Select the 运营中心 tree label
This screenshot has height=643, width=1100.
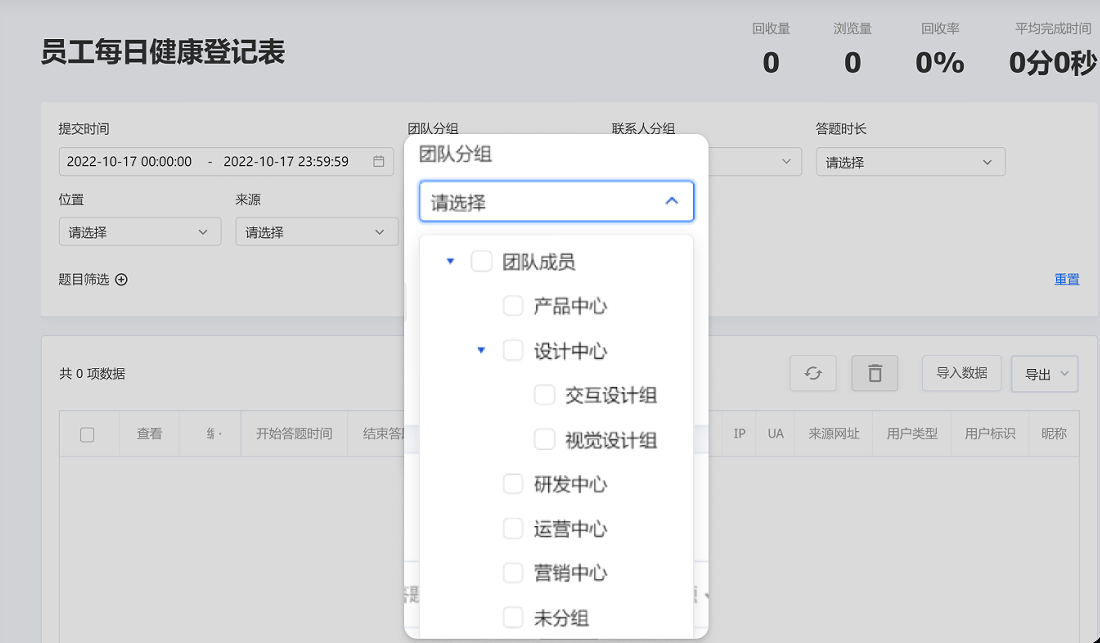[x=570, y=529]
